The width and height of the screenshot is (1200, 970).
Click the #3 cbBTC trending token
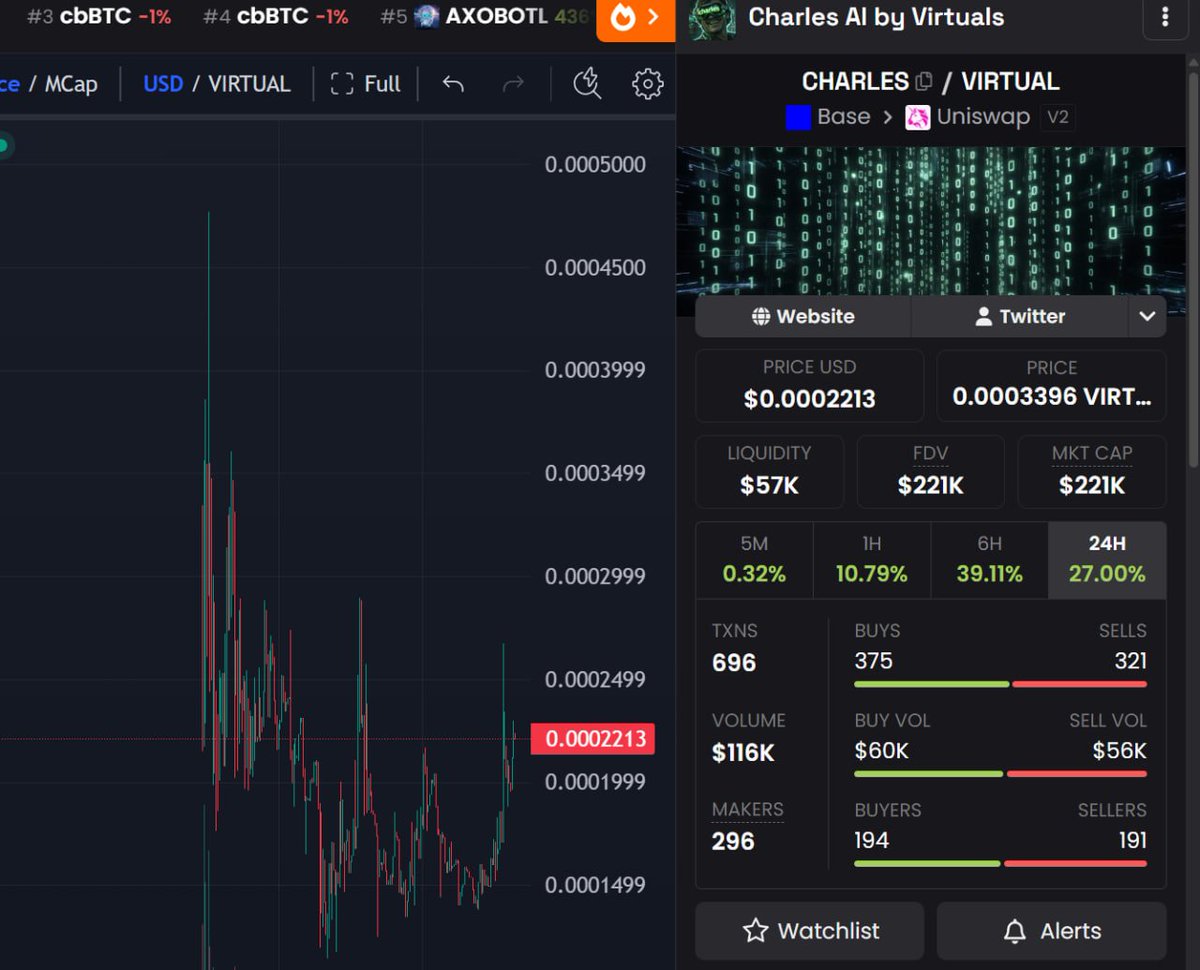99,17
